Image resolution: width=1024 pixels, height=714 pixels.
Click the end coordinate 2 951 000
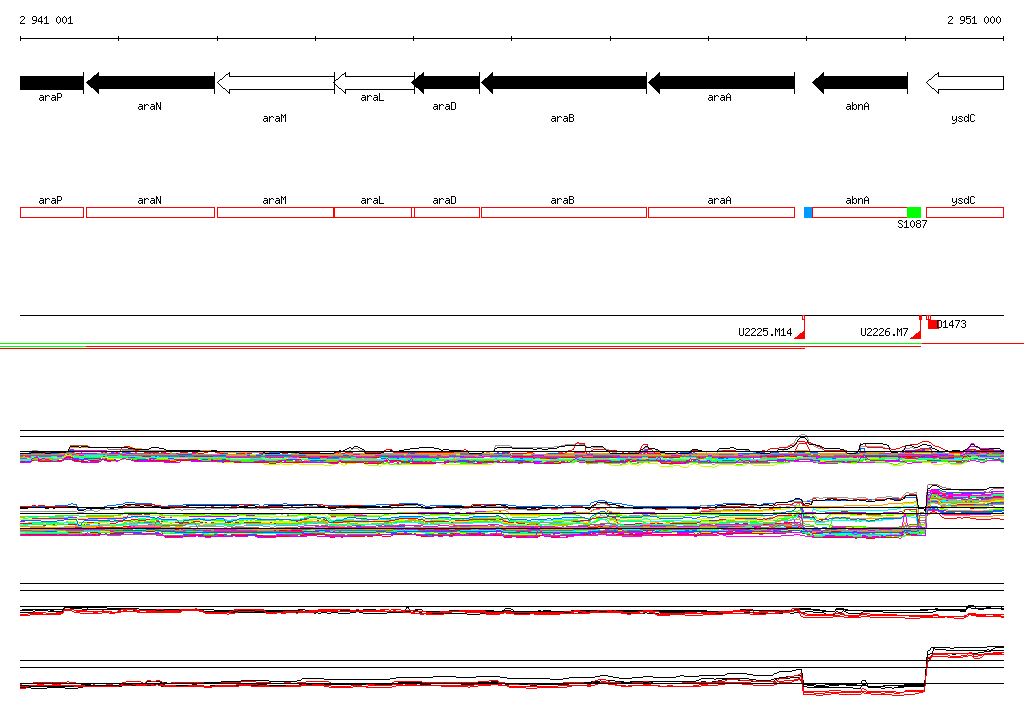tap(974, 20)
